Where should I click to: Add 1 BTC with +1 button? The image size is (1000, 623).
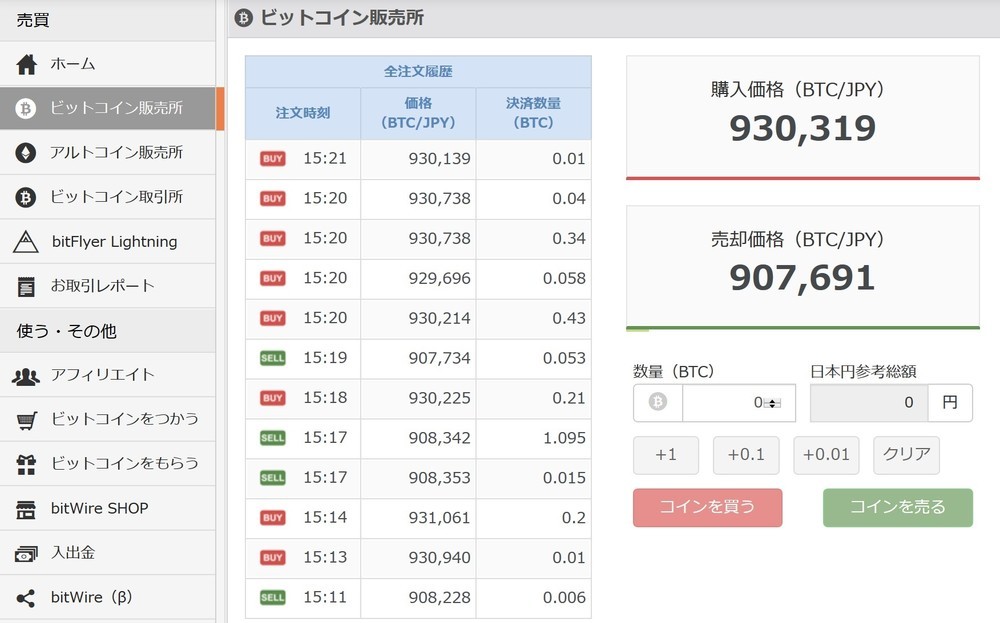point(666,455)
